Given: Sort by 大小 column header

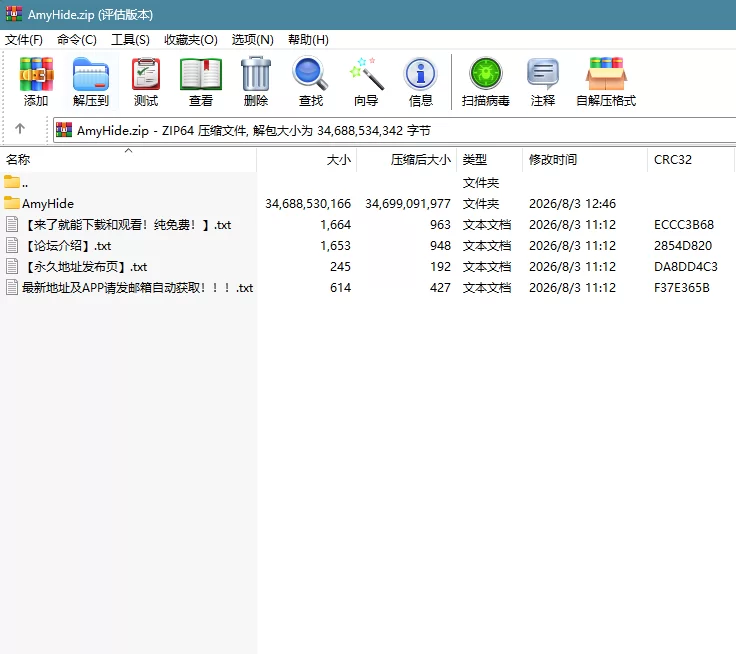Looking at the screenshot, I should click(307, 160).
